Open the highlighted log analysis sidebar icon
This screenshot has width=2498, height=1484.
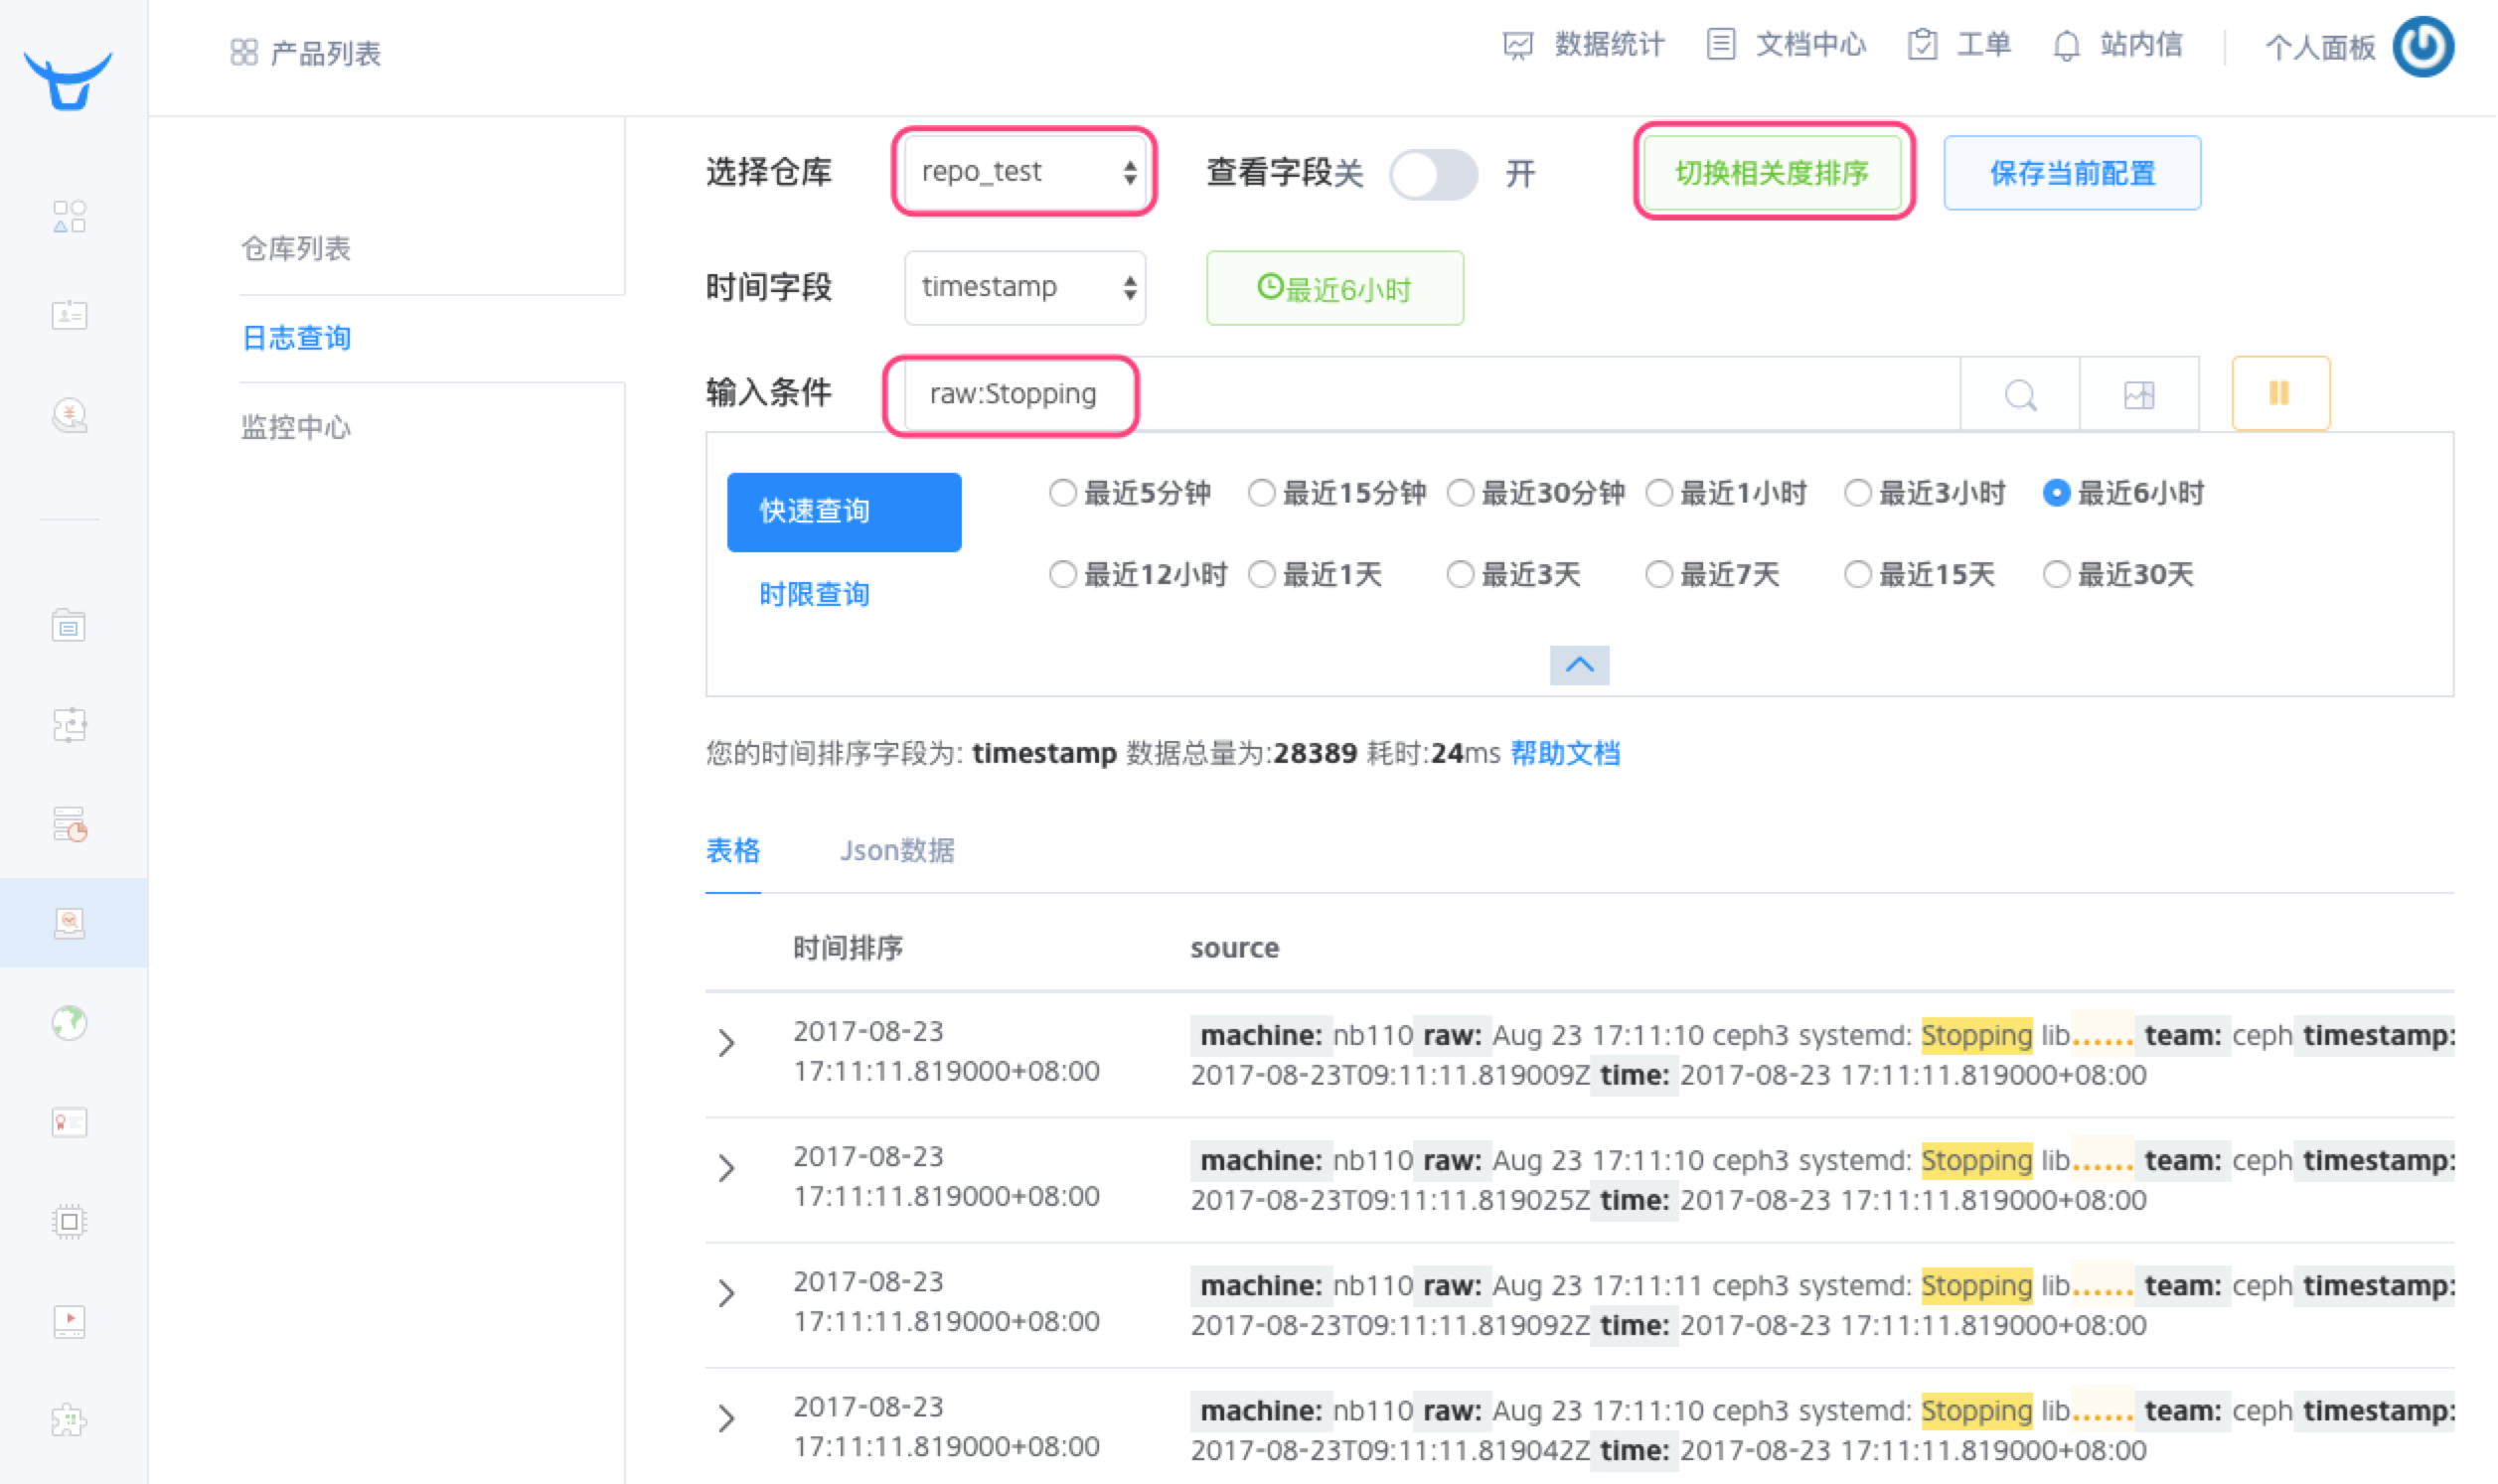click(69, 922)
